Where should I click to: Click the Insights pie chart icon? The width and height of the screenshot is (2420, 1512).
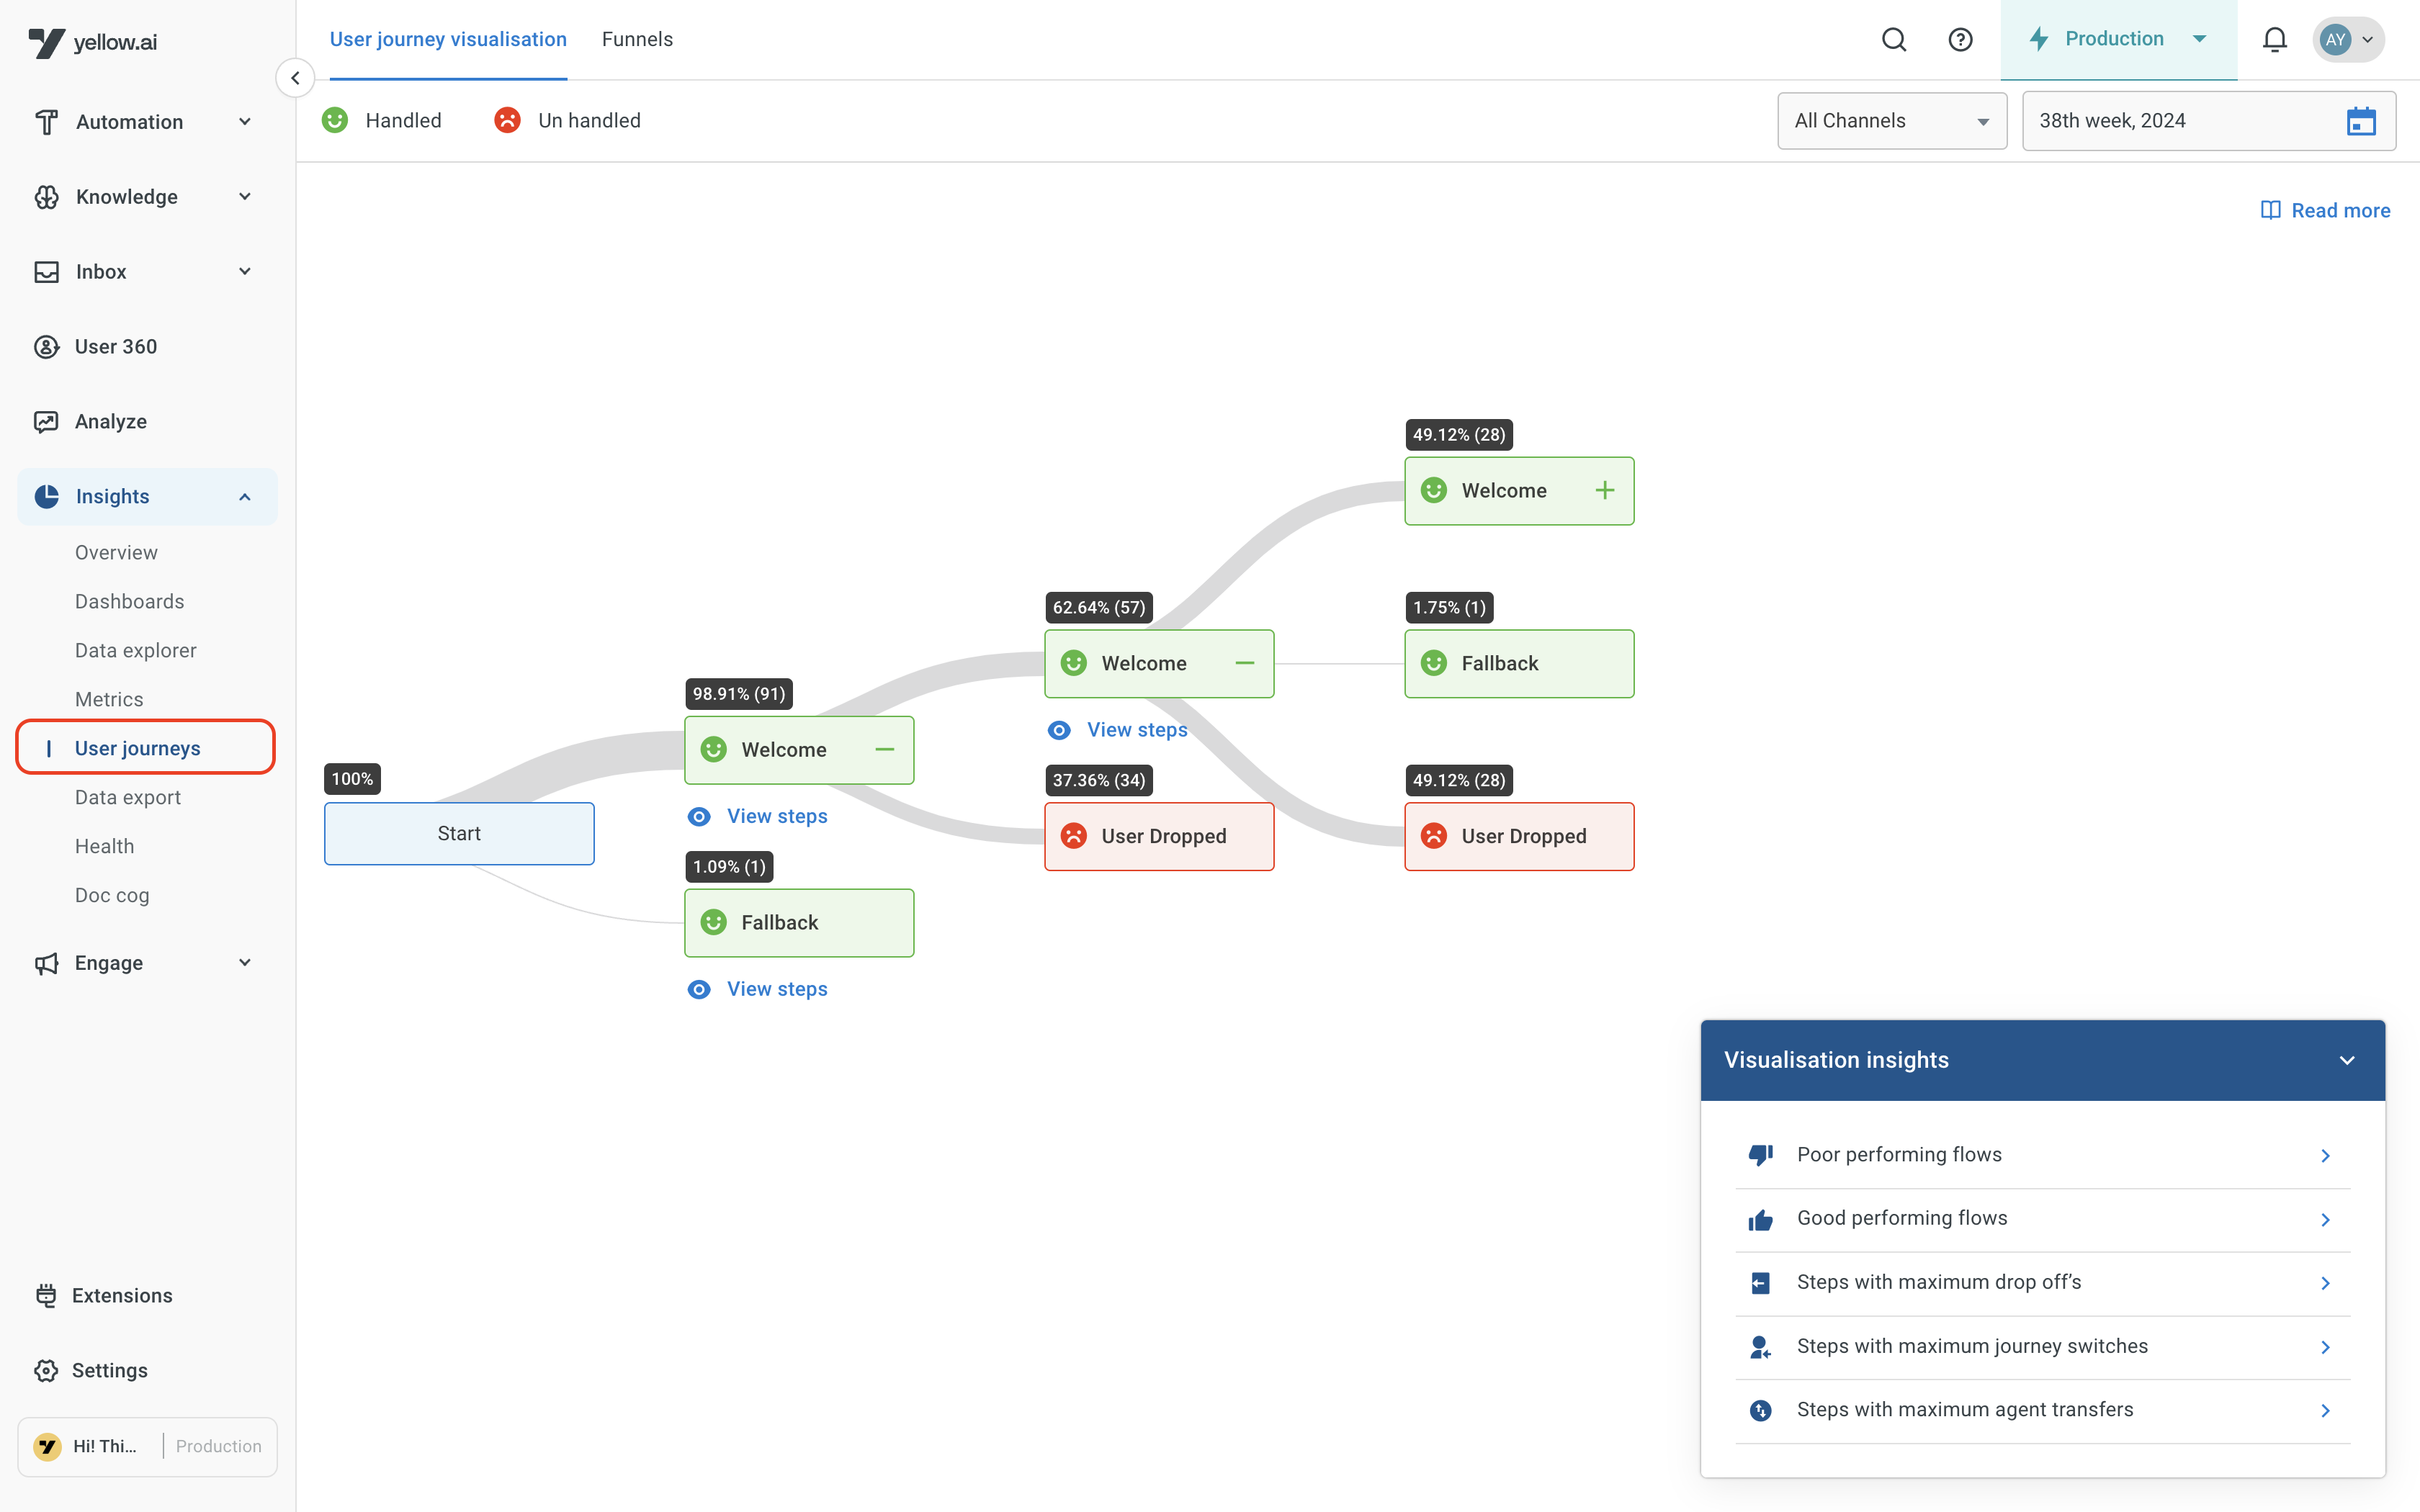[46, 497]
